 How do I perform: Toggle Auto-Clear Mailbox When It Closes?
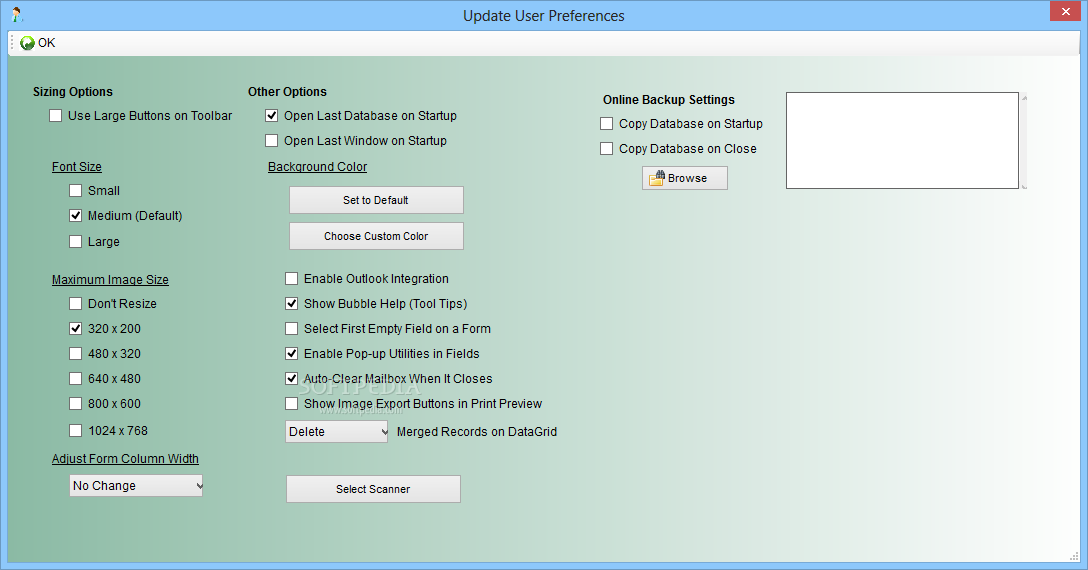291,378
